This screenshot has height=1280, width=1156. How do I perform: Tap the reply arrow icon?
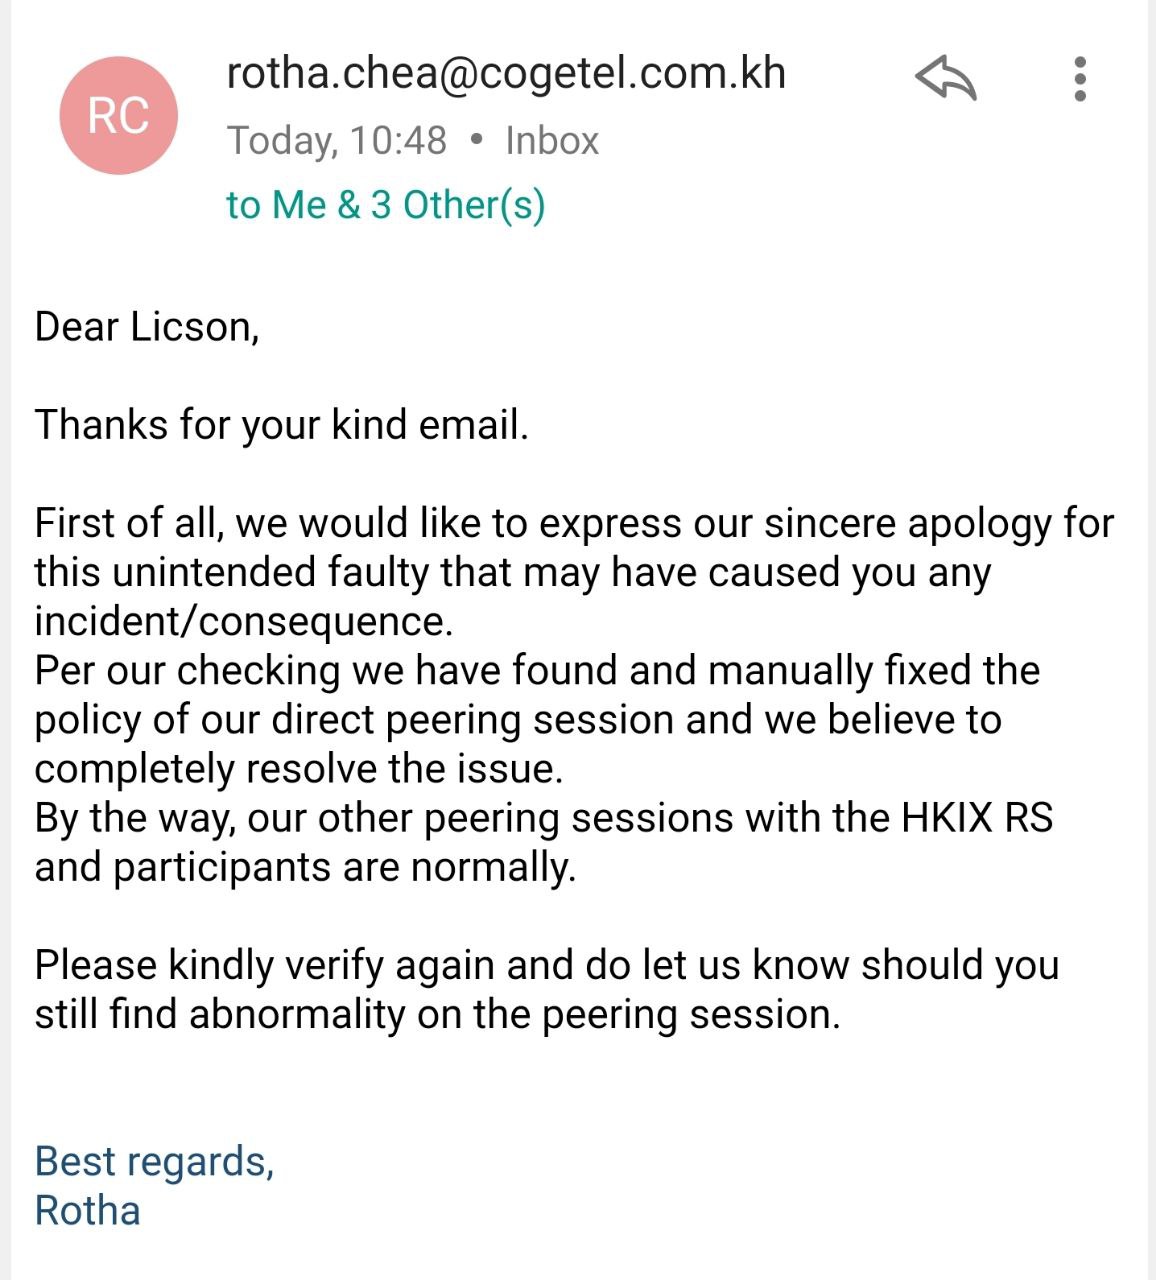946,78
